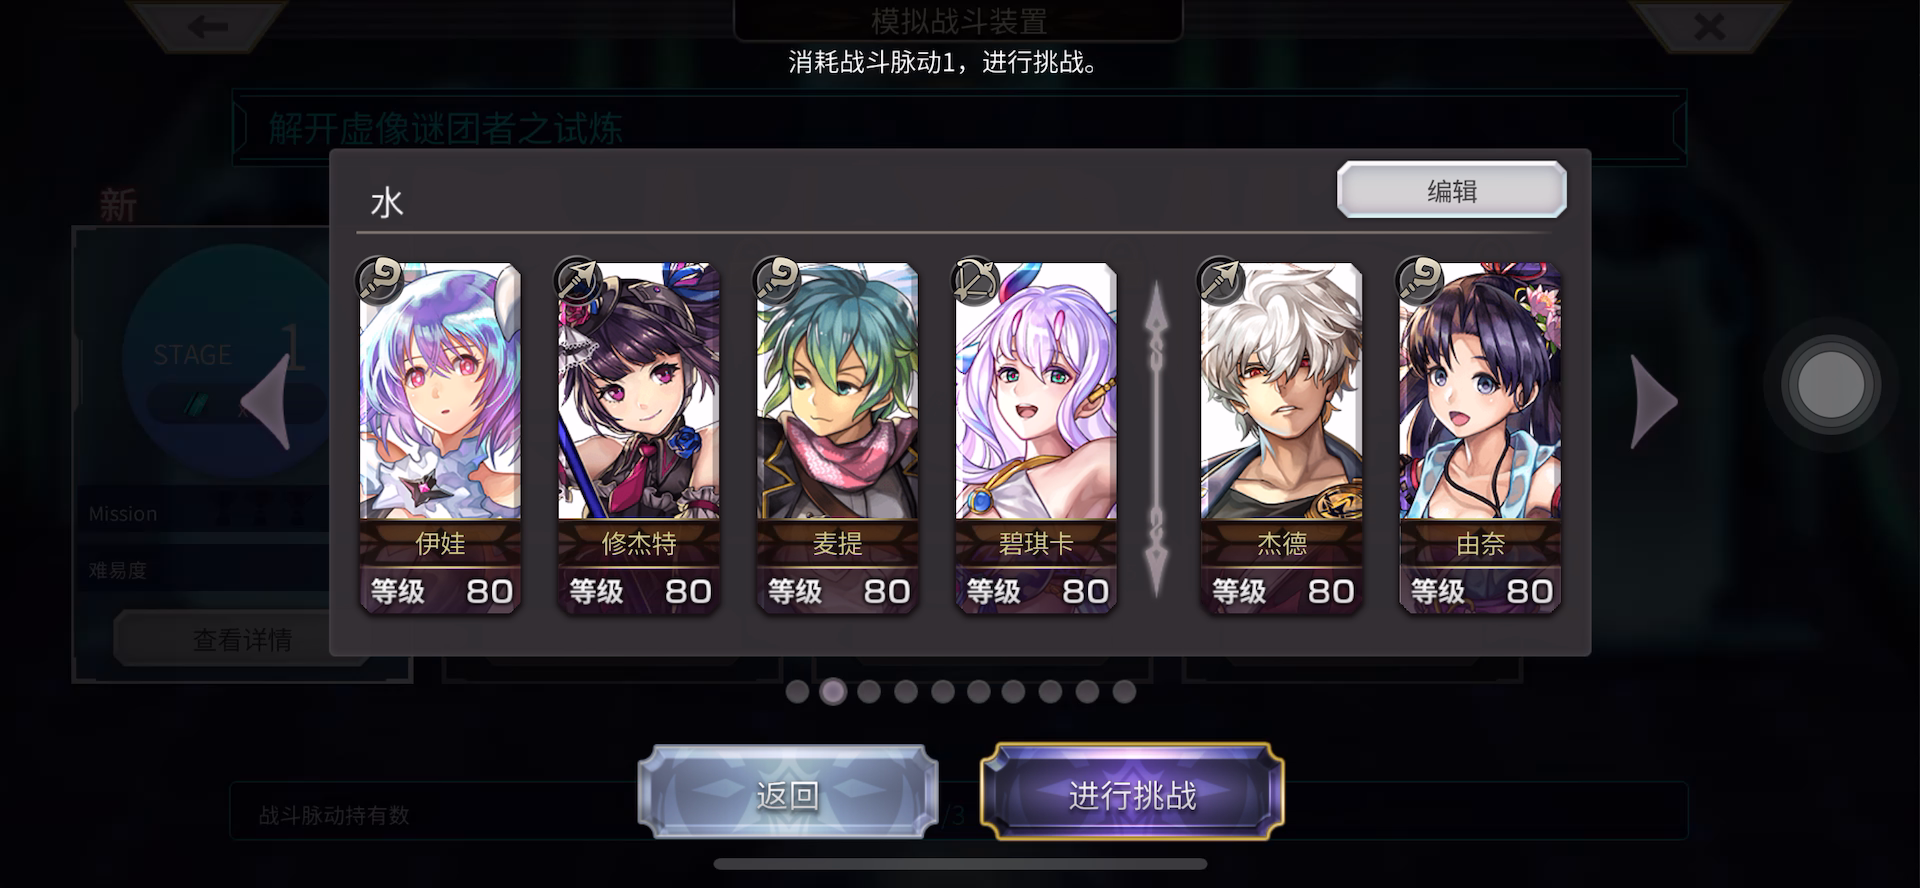
Task: Tap the spear weapon icon on 修杰特's card
Action: (579, 280)
